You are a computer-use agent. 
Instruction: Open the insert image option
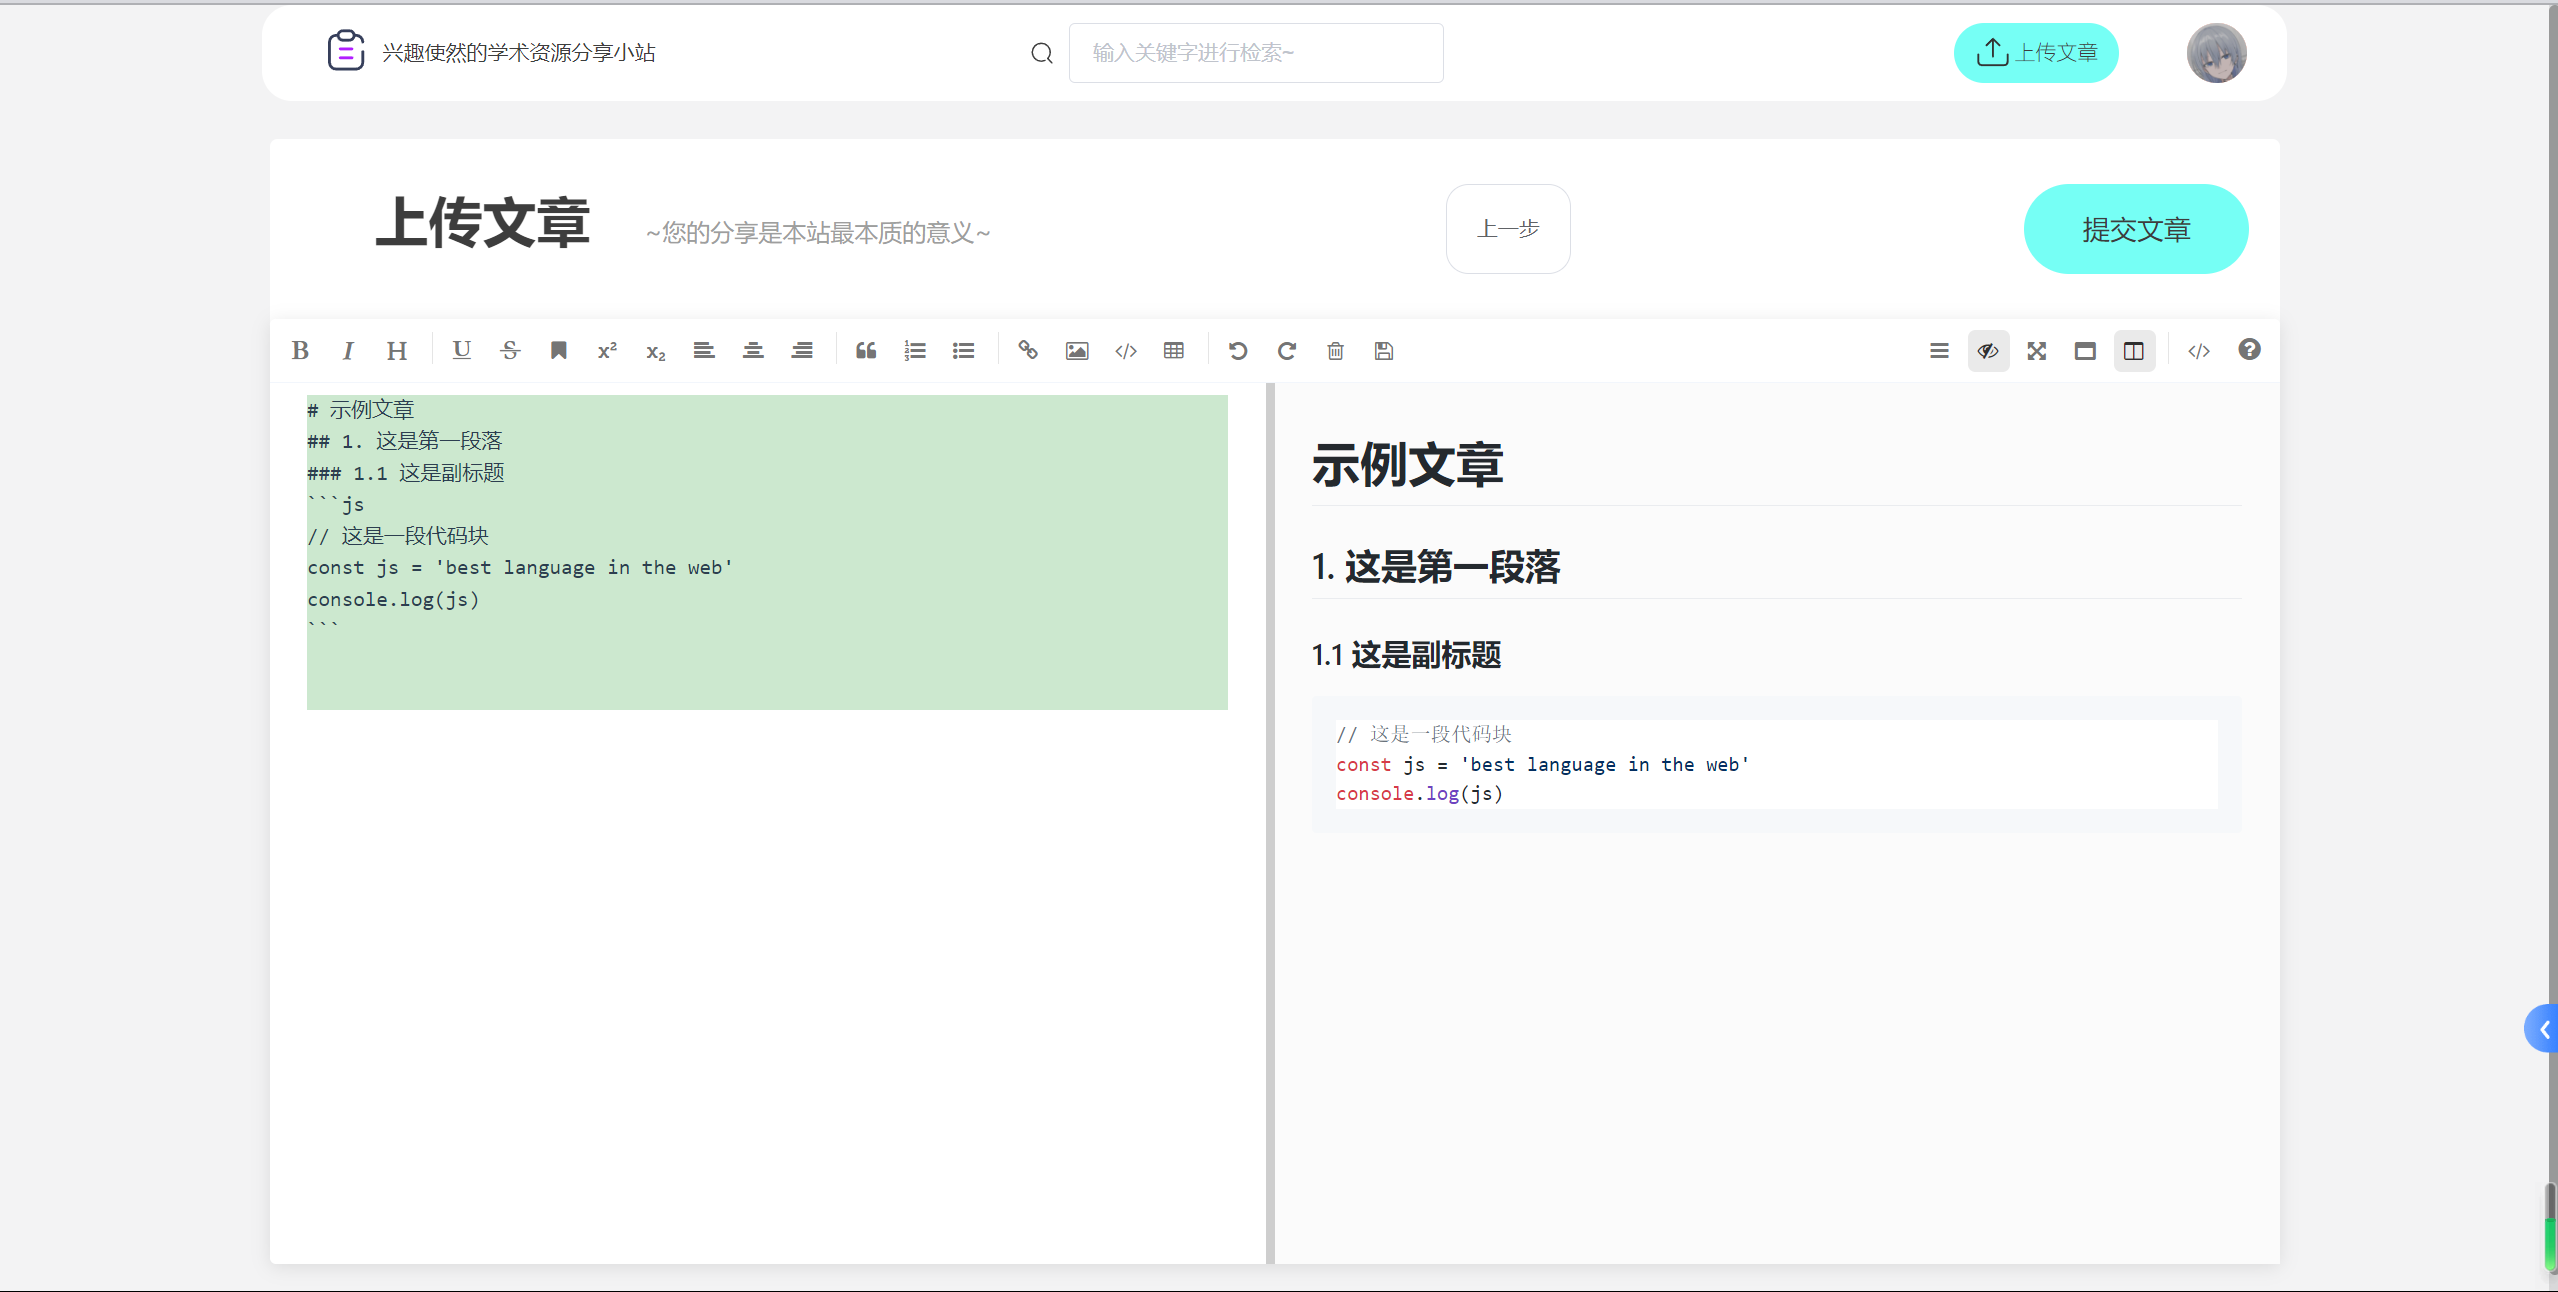[1077, 351]
